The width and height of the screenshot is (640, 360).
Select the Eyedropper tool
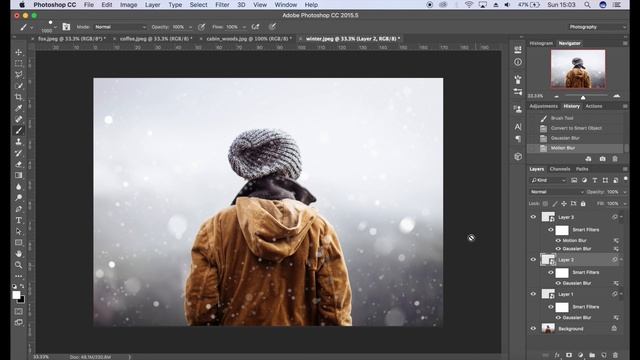click(x=19, y=108)
